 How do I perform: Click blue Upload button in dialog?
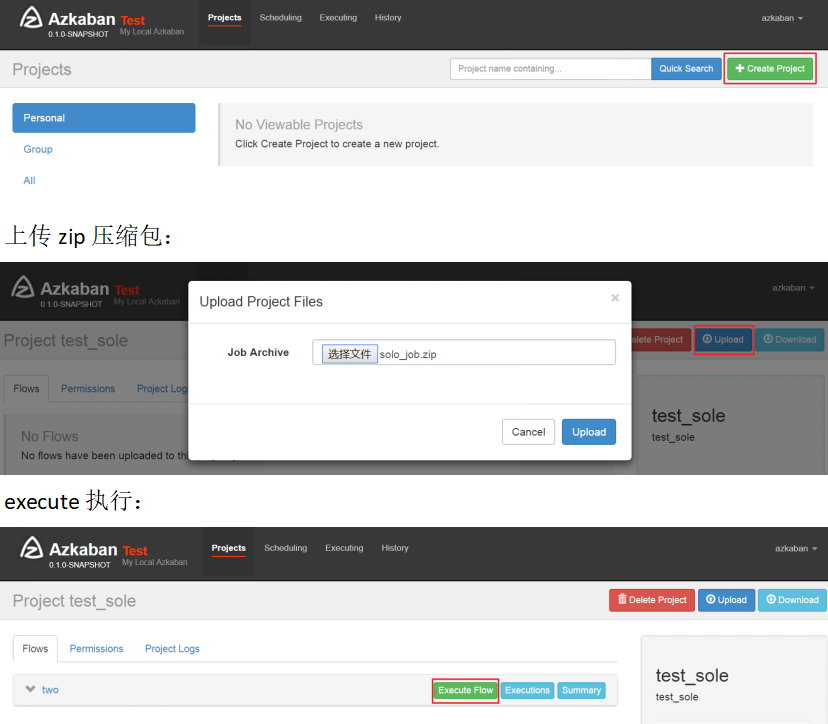[x=589, y=432]
